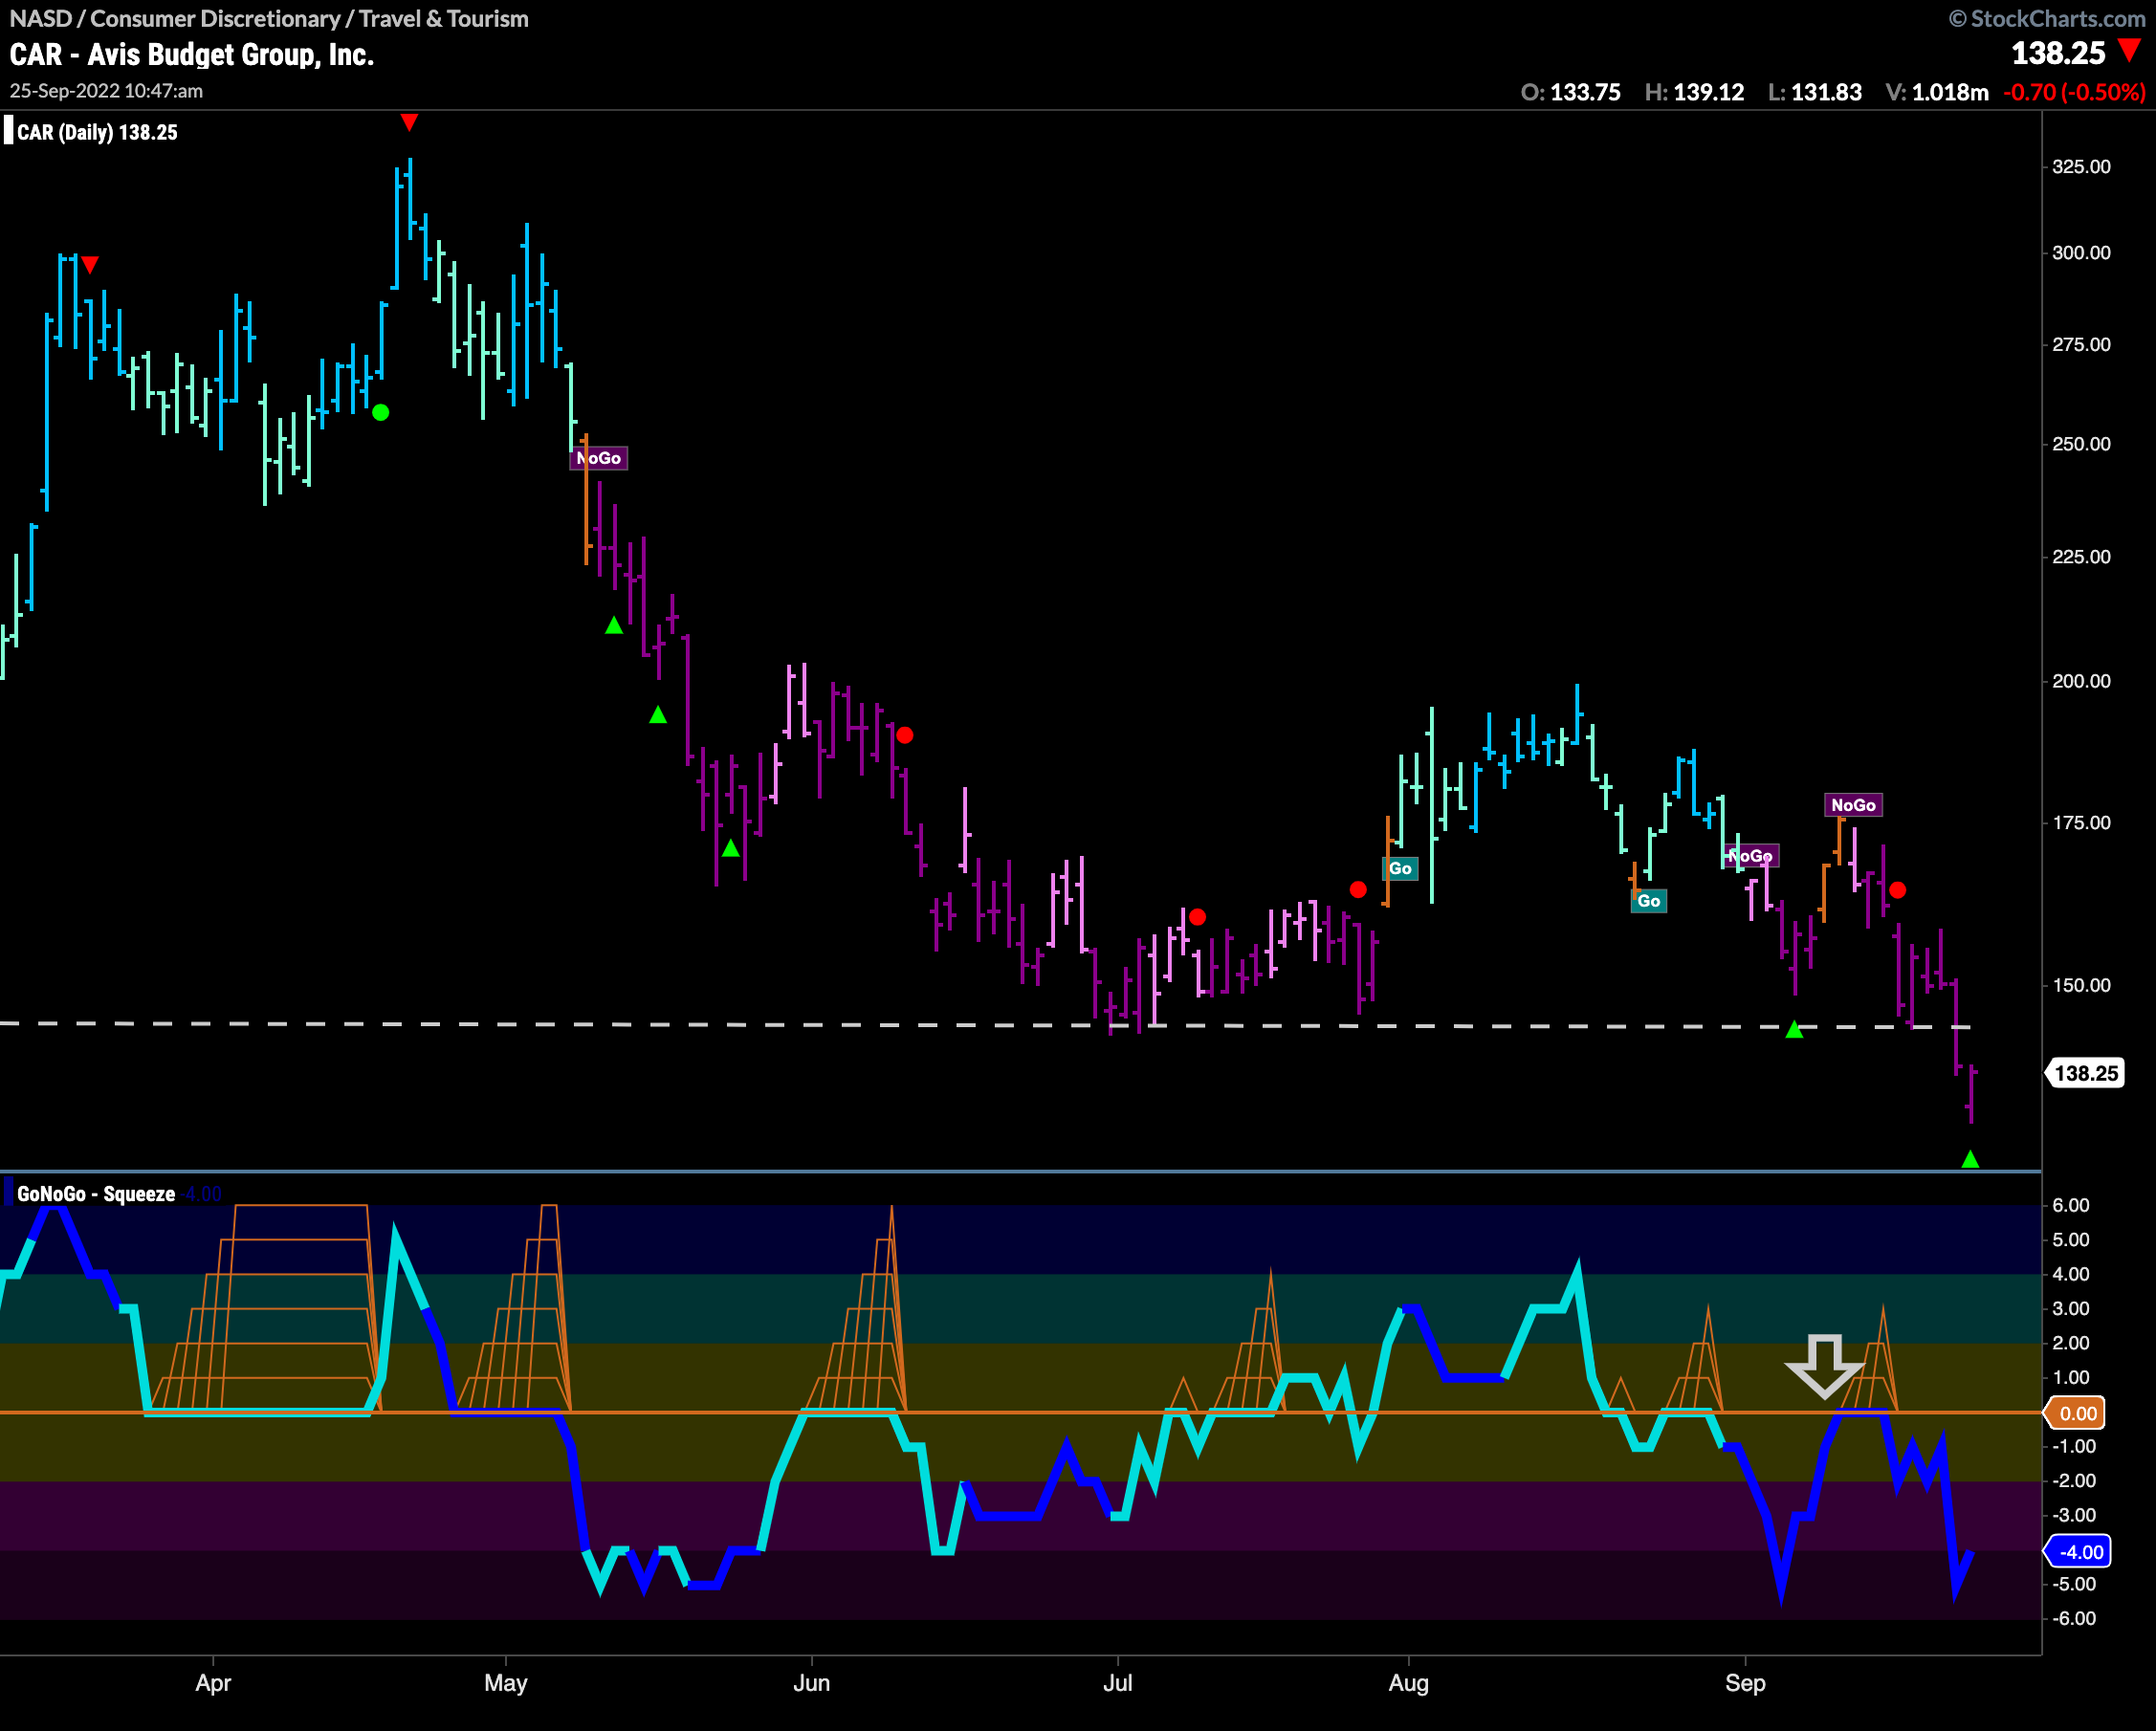Image resolution: width=2156 pixels, height=1731 pixels.
Task: Click the volume value V: 1.018m
Action: coord(1937,92)
